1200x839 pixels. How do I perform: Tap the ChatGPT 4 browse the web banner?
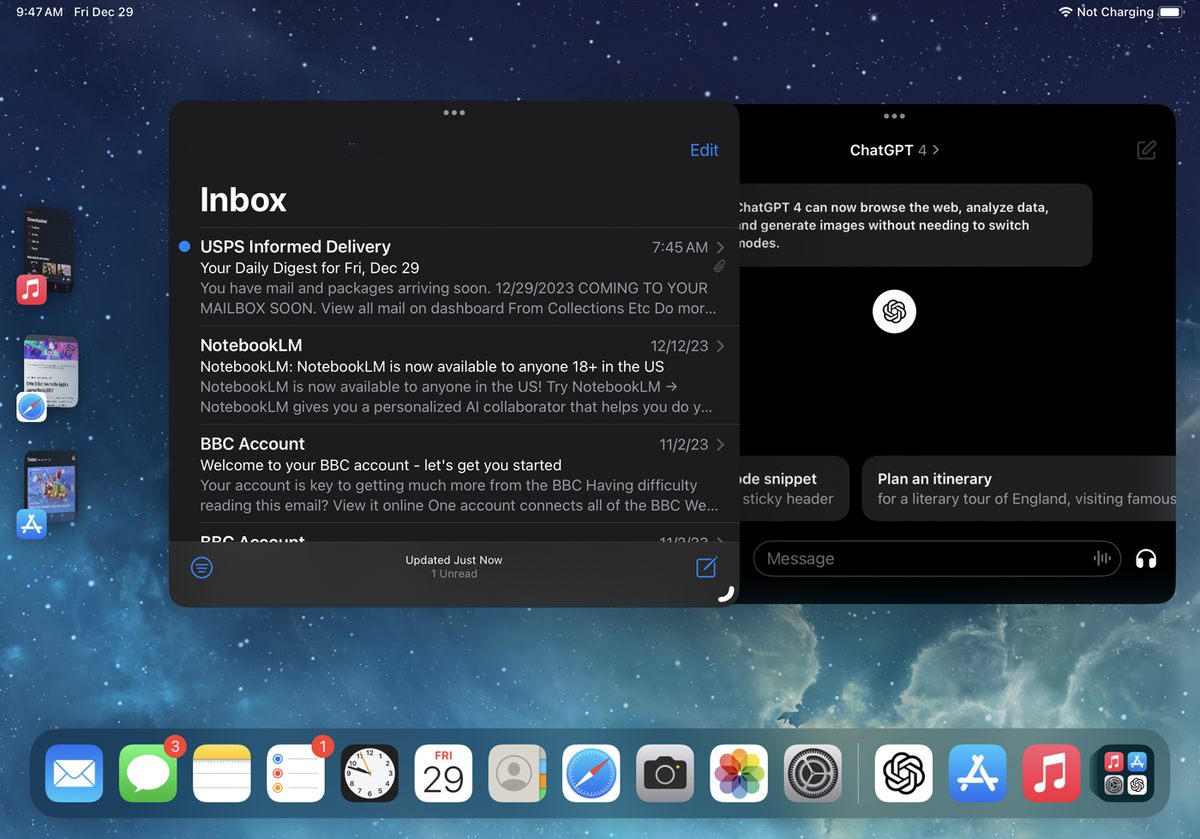(914, 225)
